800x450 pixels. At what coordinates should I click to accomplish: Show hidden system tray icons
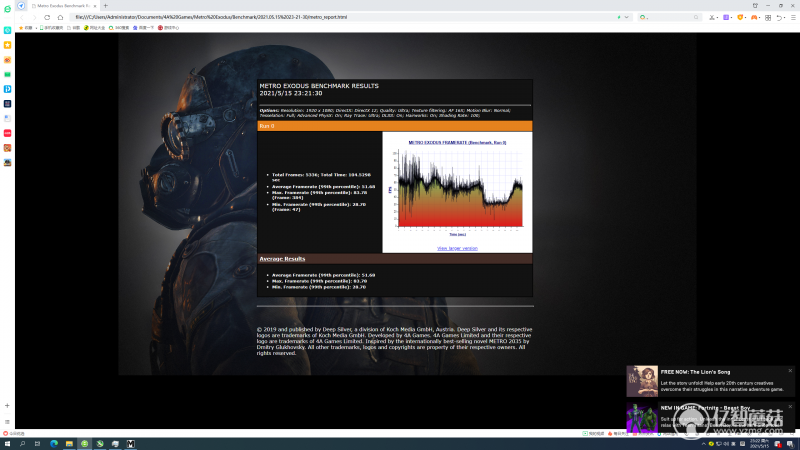click(x=704, y=444)
